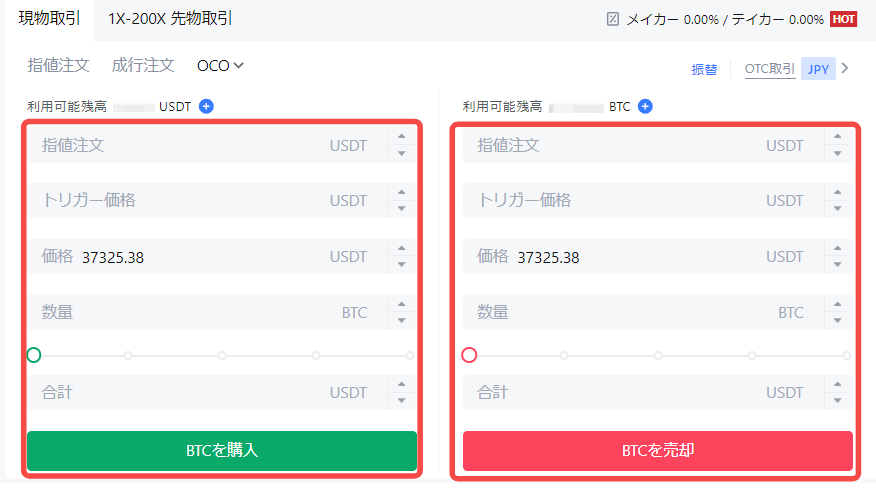Screen dimensions: 876x491
Task: Select the 指値注文 order tab
Action: pos(59,66)
